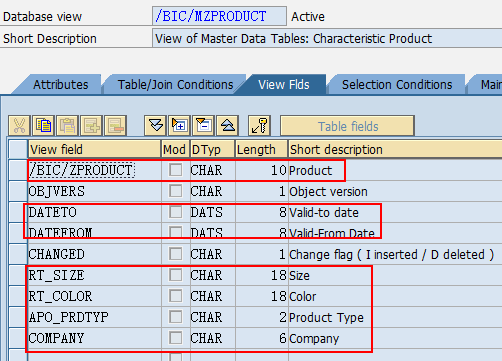
Task: Click the Product Type description cell
Action: (395, 317)
